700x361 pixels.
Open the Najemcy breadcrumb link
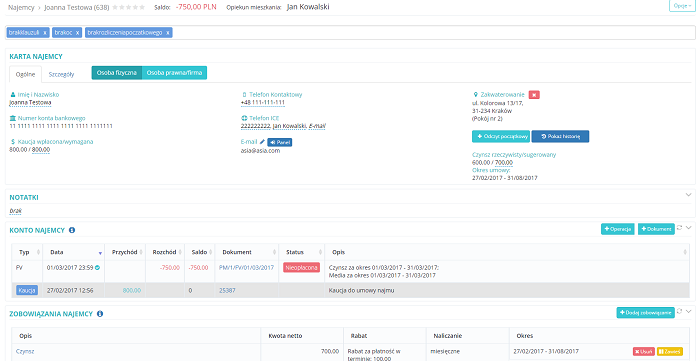21,8
